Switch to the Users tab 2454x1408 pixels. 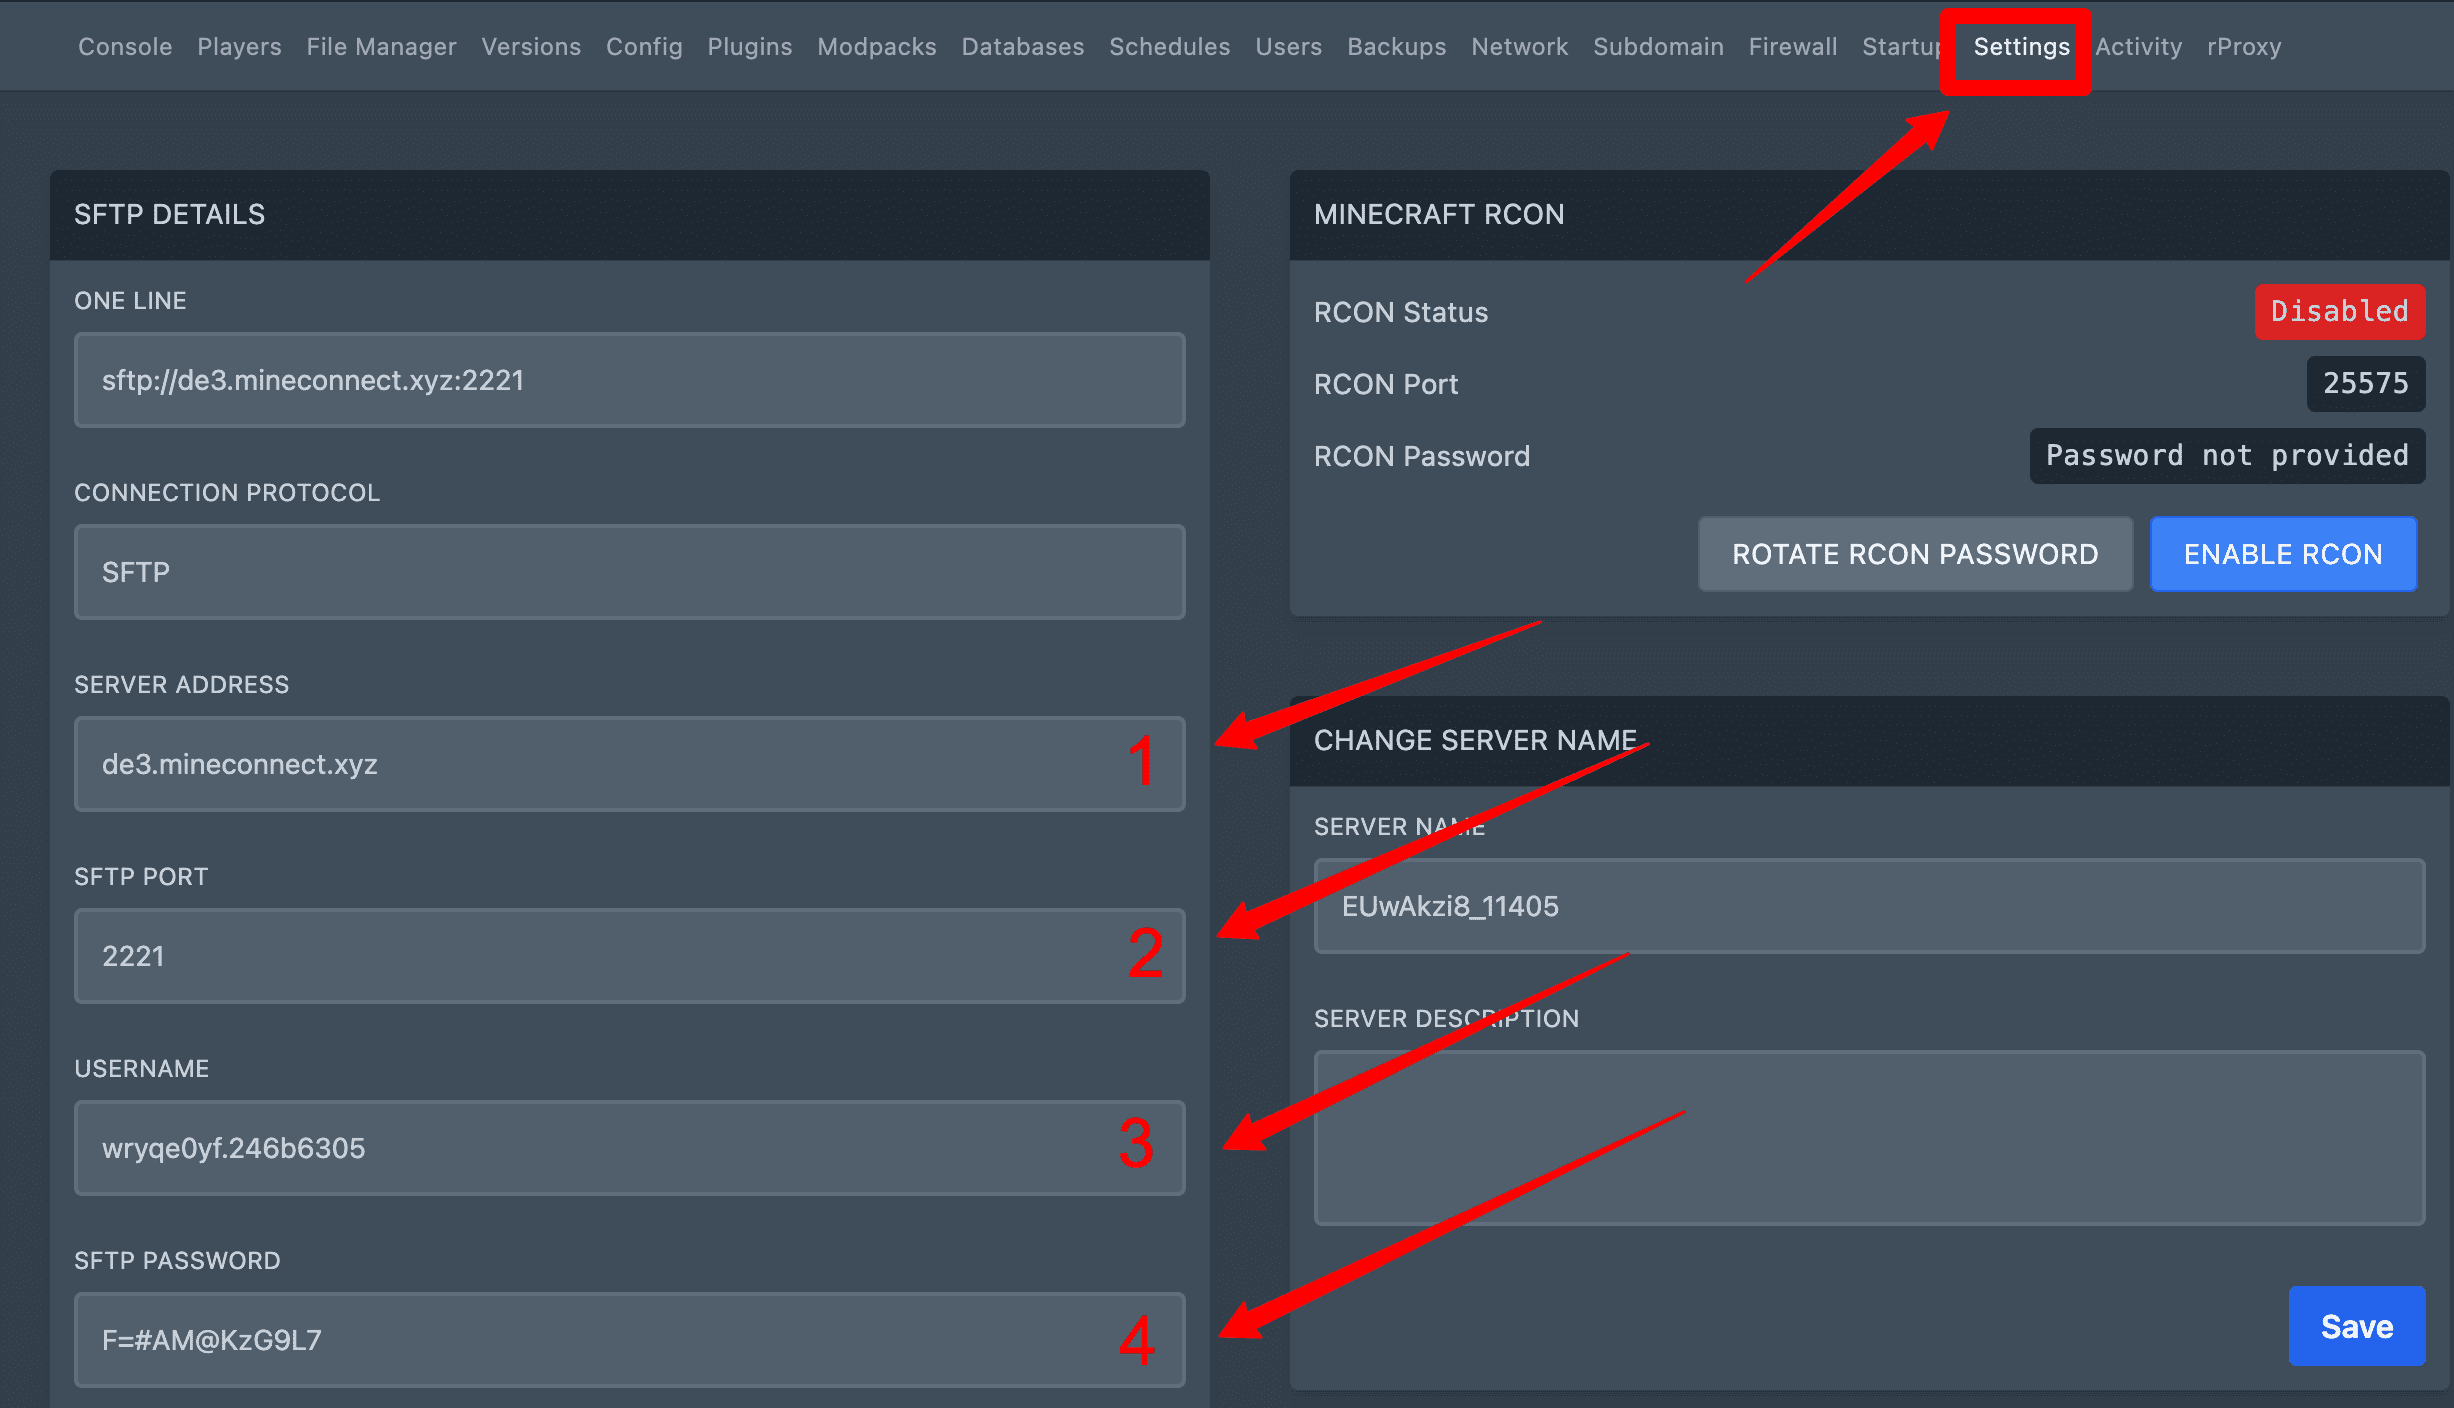[1289, 47]
